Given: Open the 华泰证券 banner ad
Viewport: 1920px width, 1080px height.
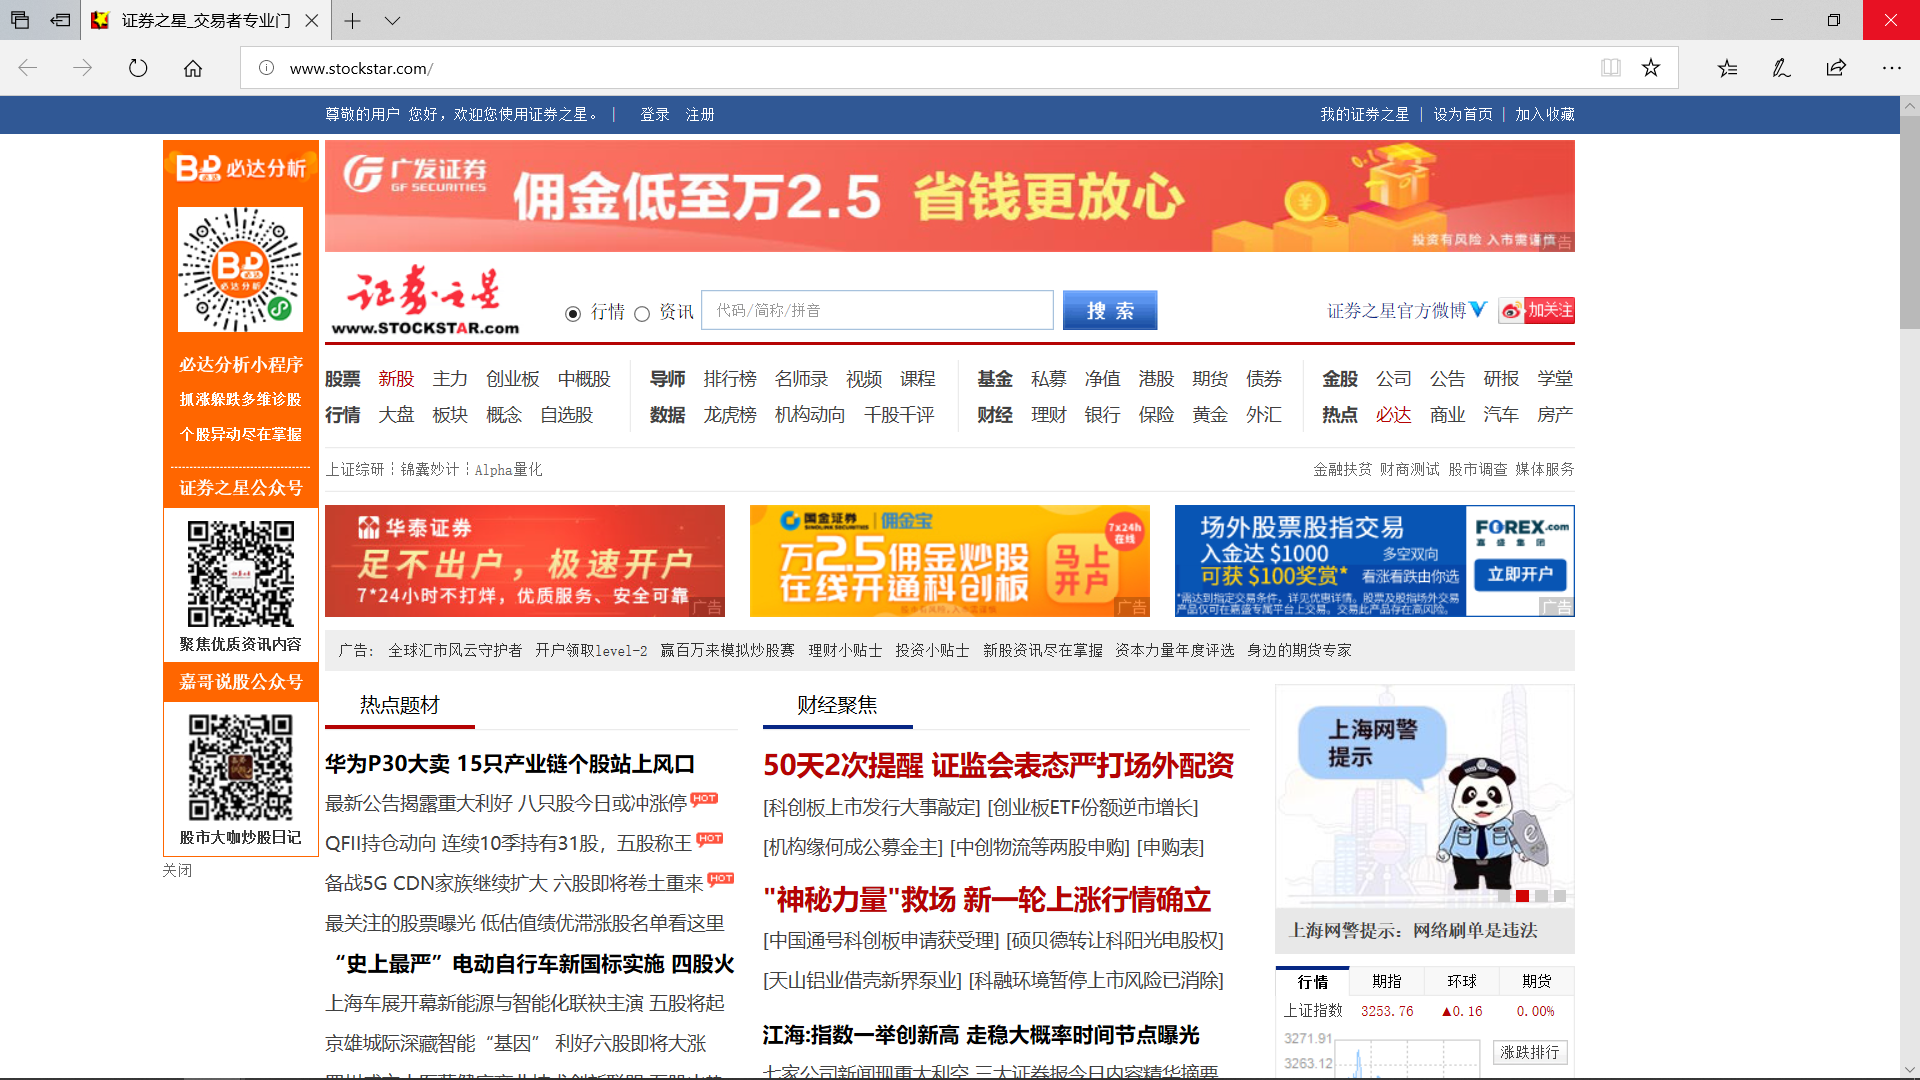Looking at the screenshot, I should 525,561.
